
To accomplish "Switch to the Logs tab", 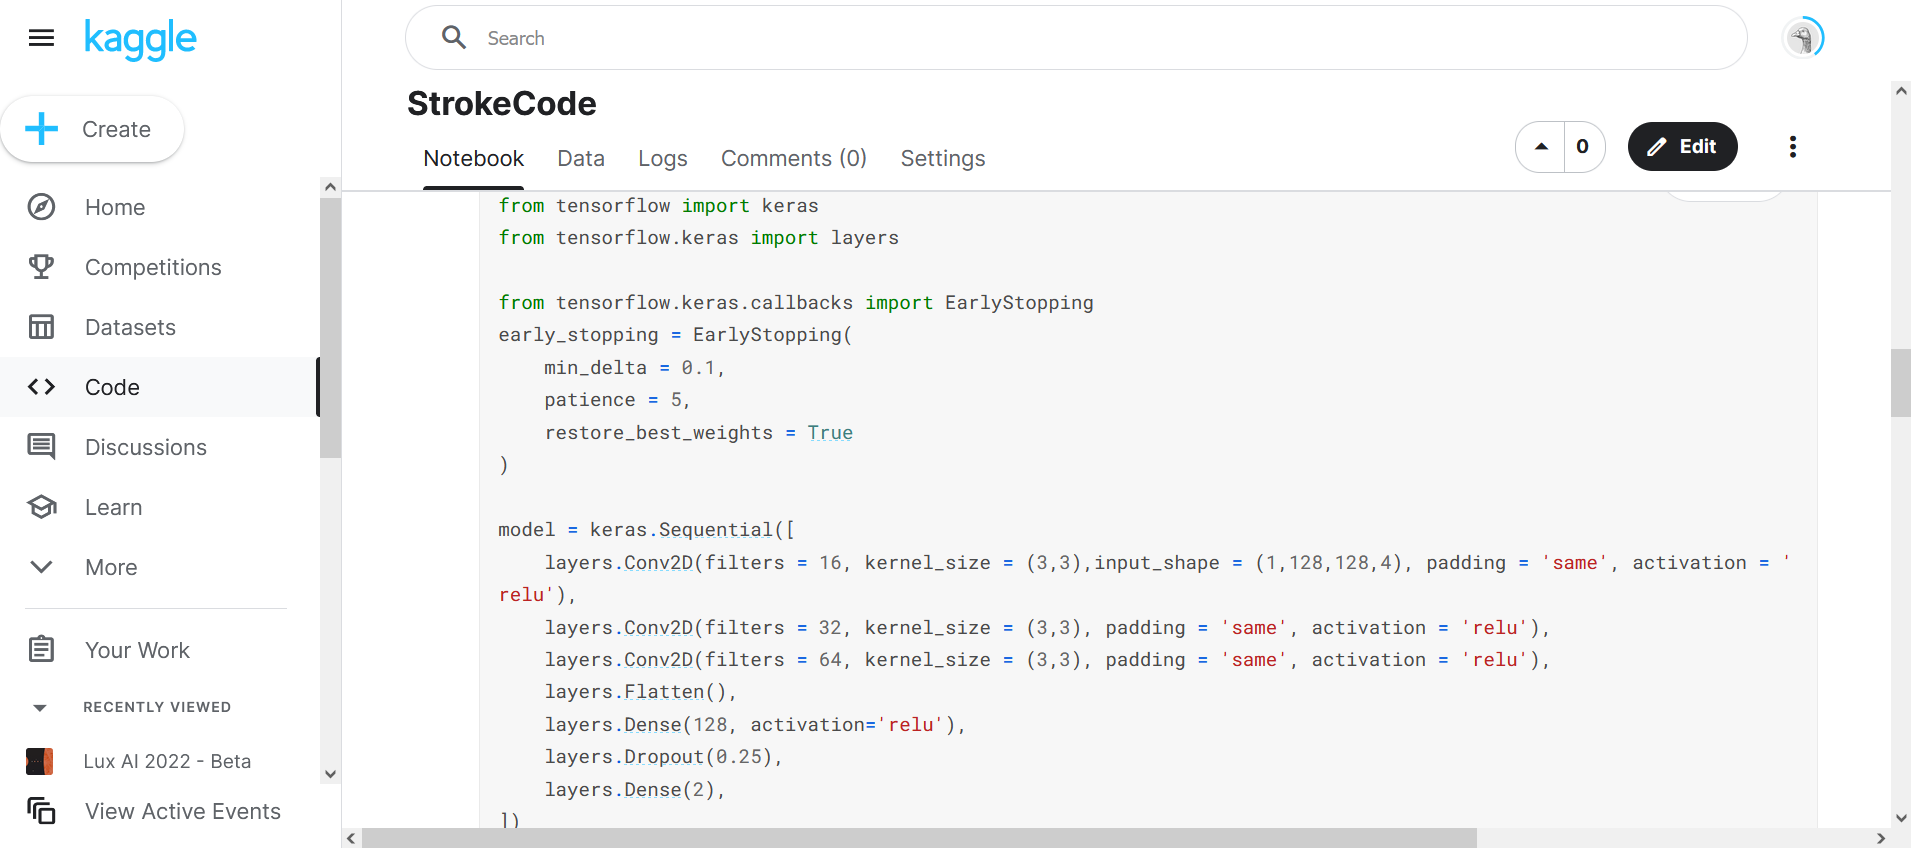I will 663,158.
